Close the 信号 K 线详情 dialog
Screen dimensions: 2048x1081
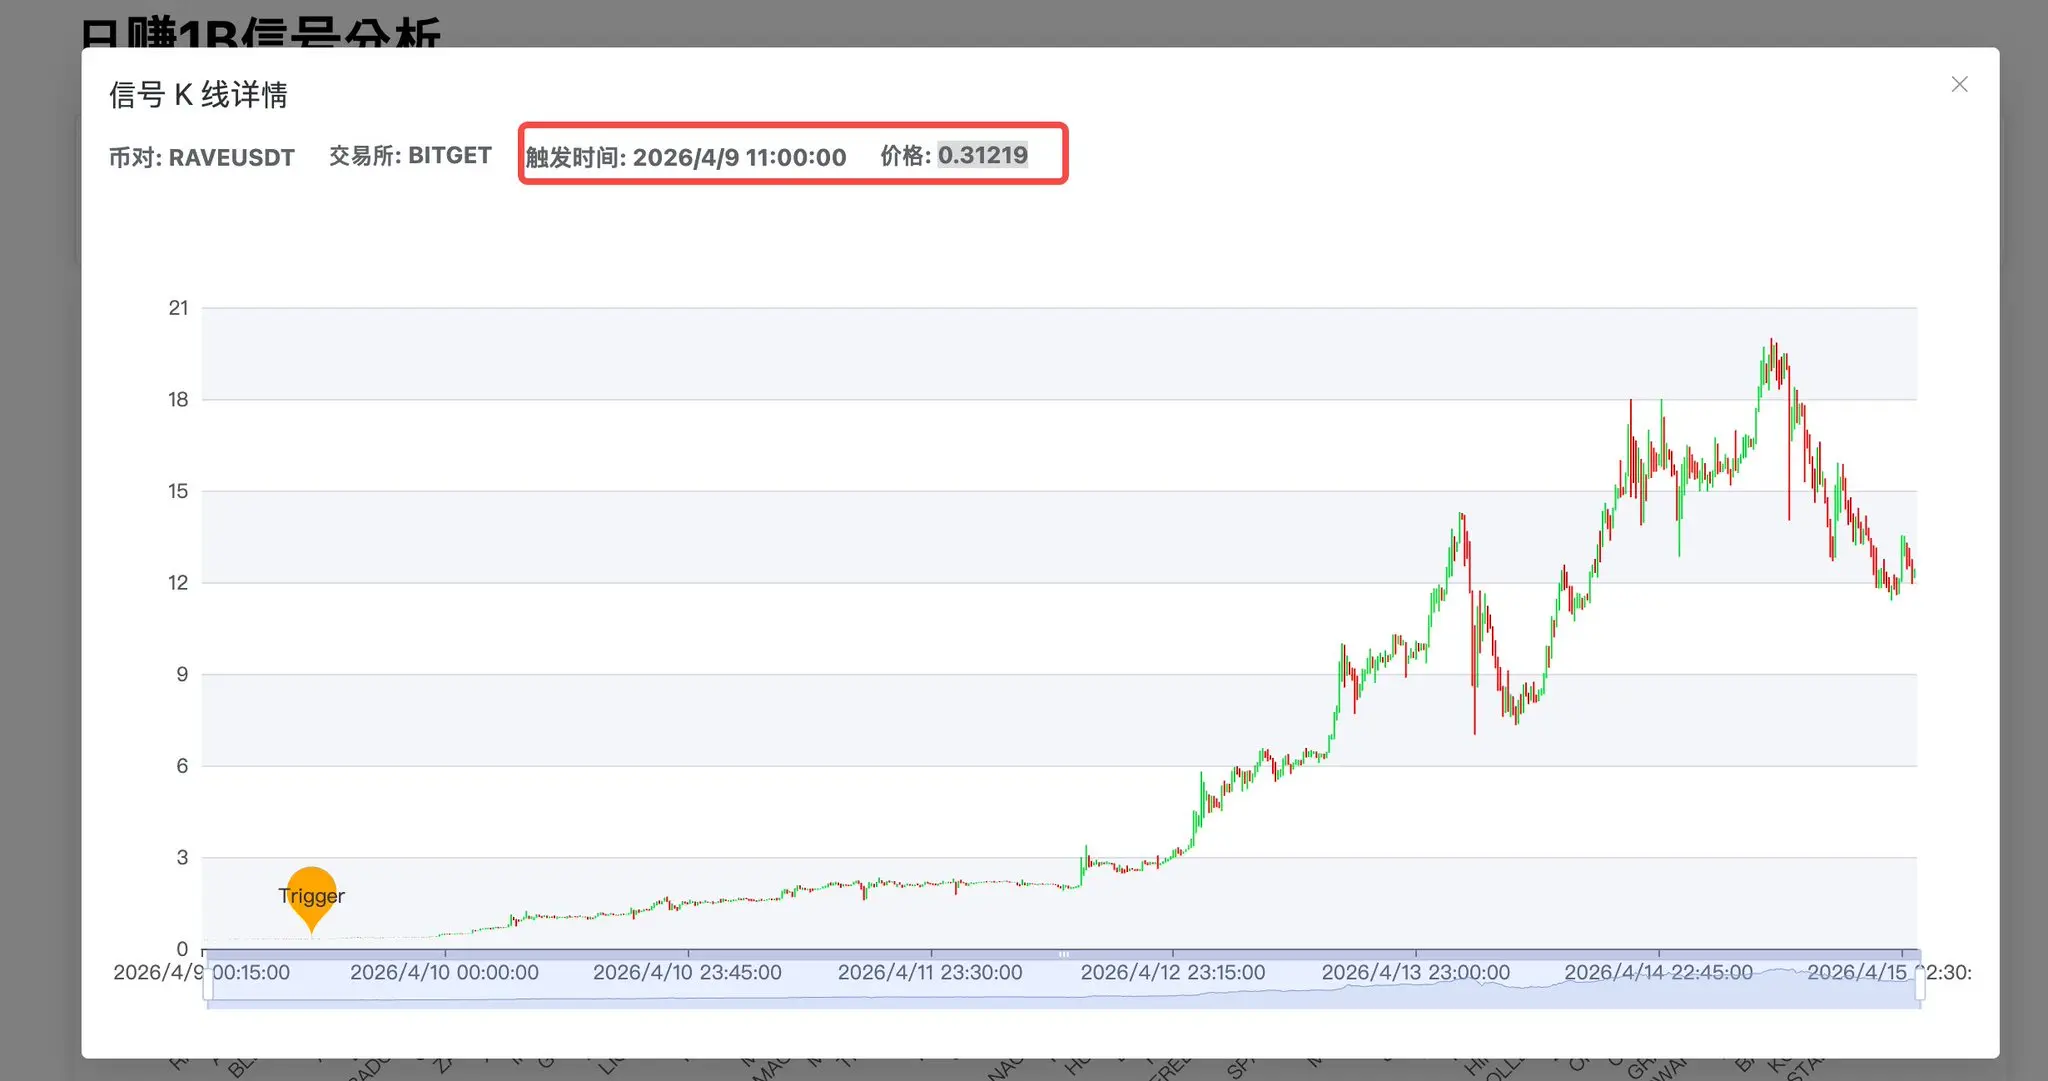[x=1959, y=85]
